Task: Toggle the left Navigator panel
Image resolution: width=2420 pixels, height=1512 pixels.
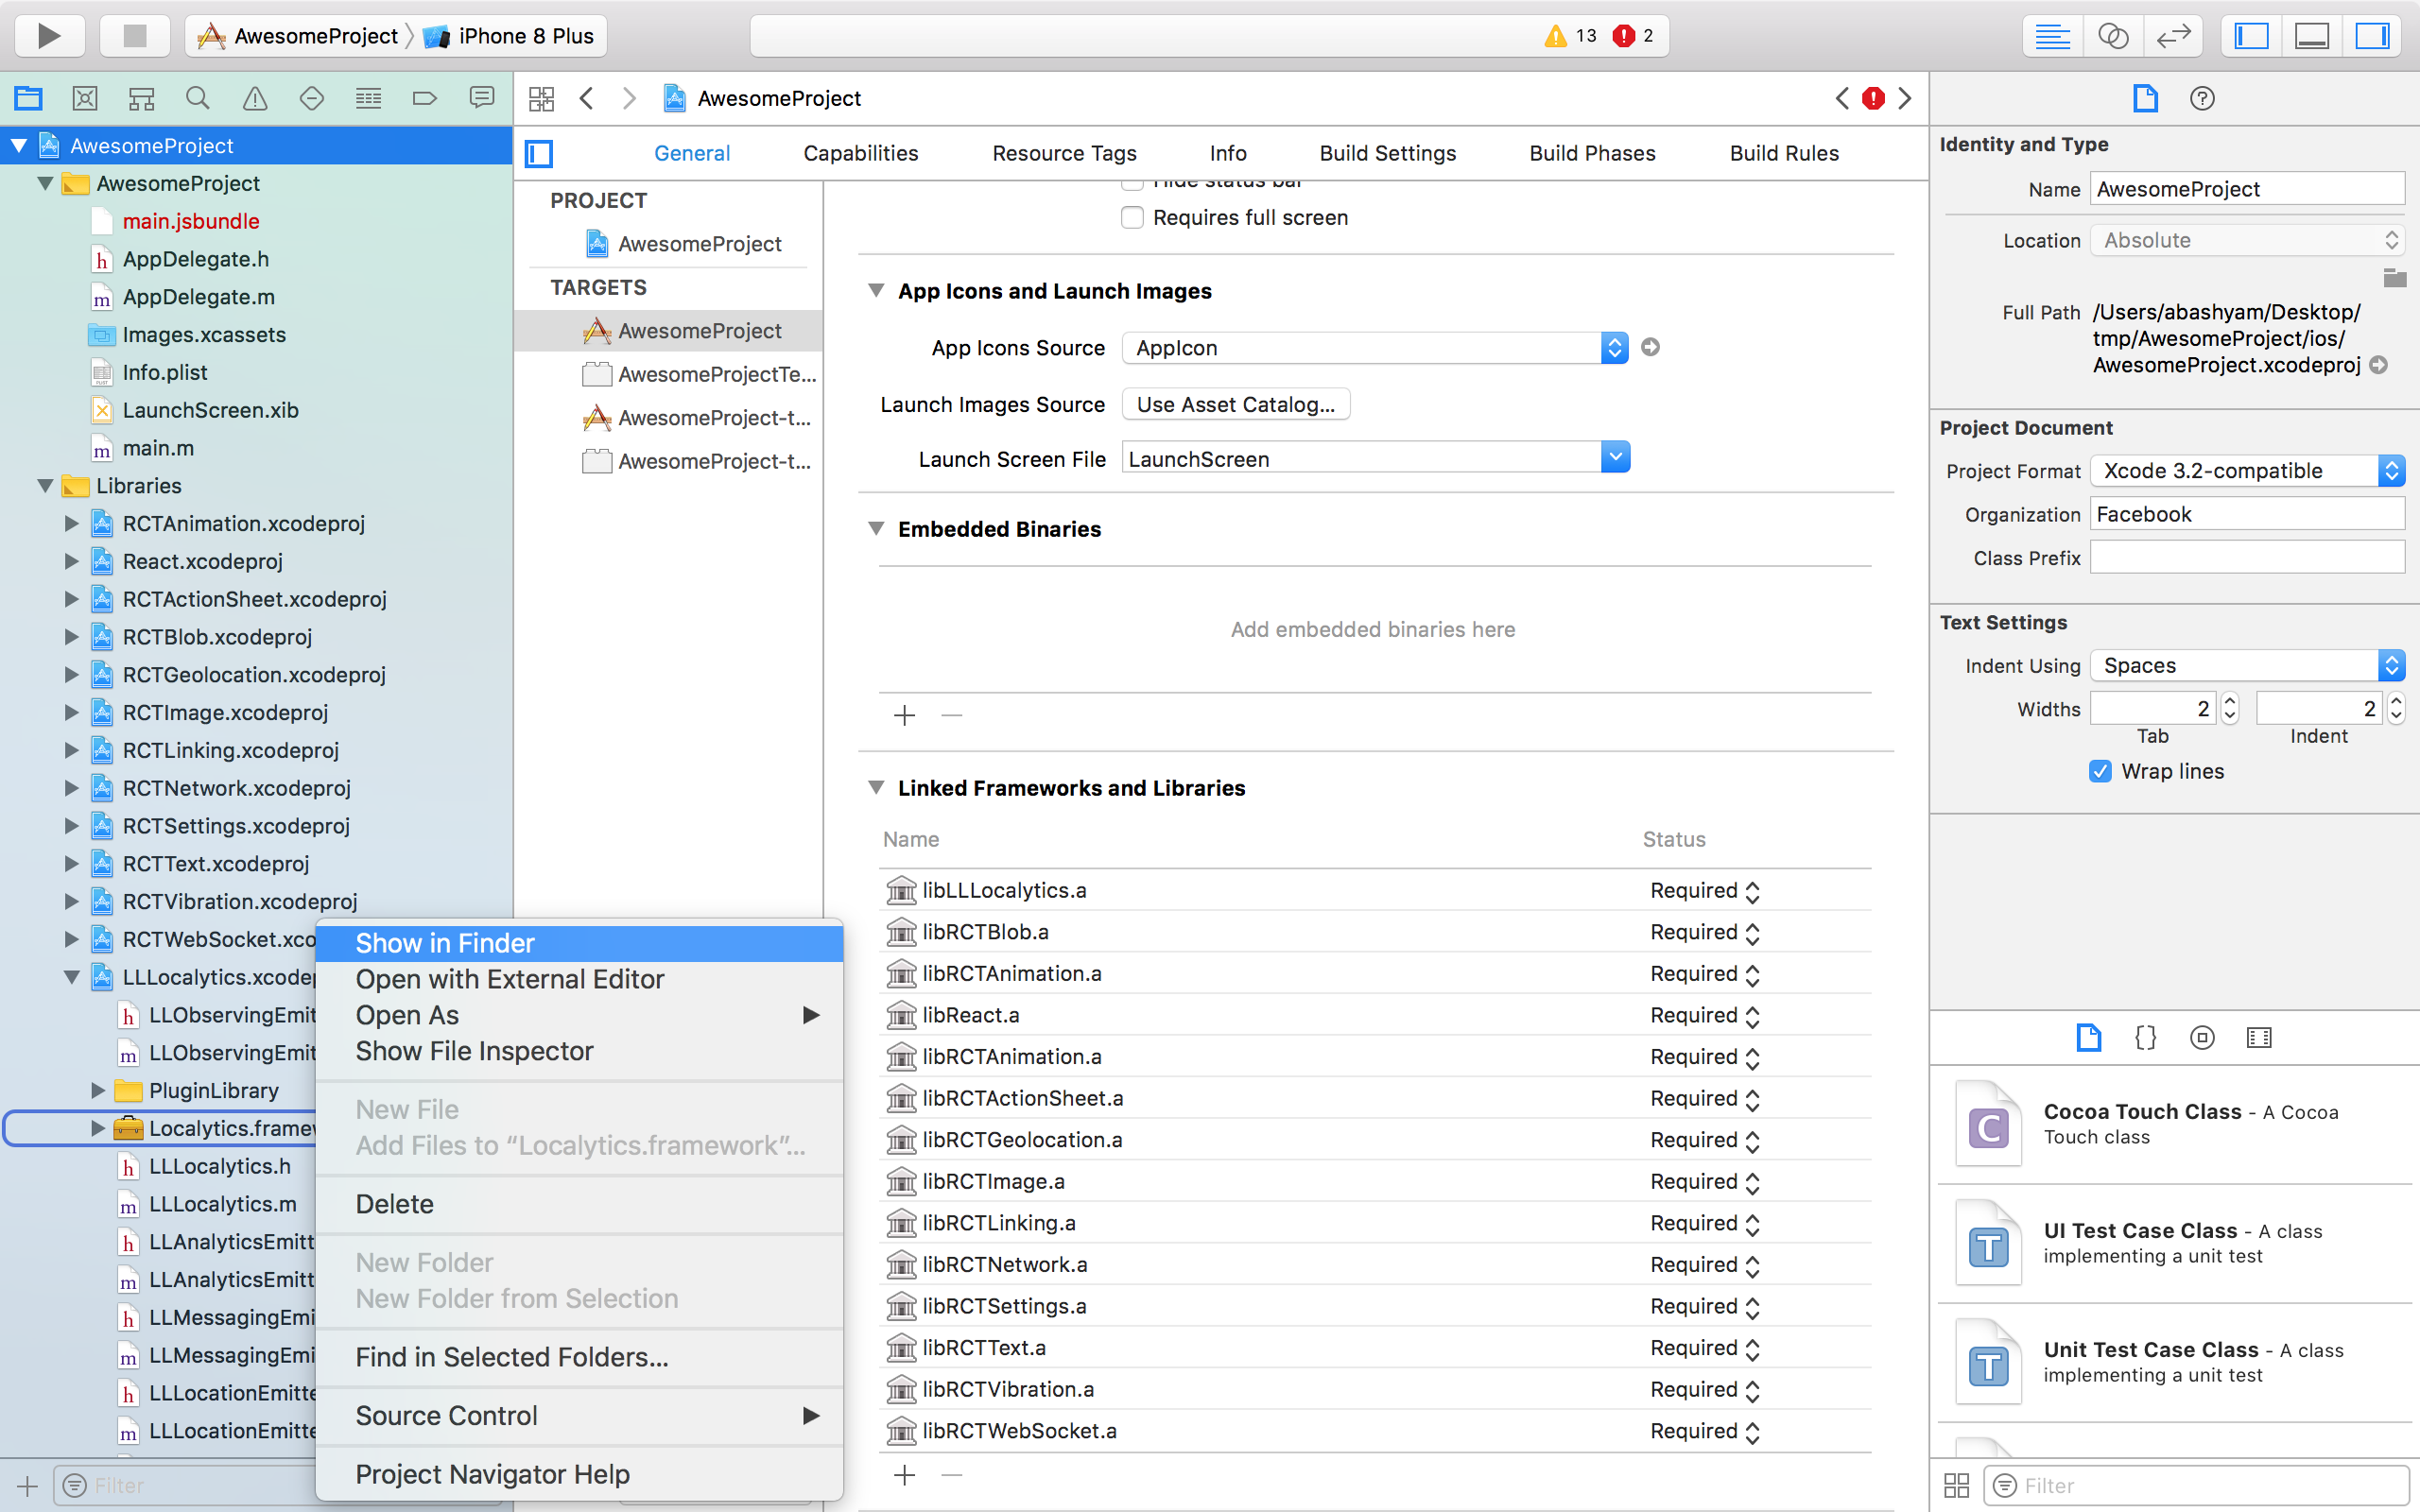Action: (2252, 36)
